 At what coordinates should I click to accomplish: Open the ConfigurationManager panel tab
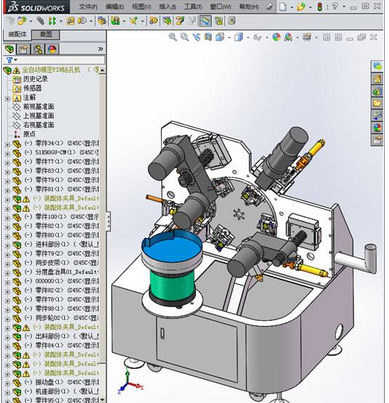pos(38,49)
